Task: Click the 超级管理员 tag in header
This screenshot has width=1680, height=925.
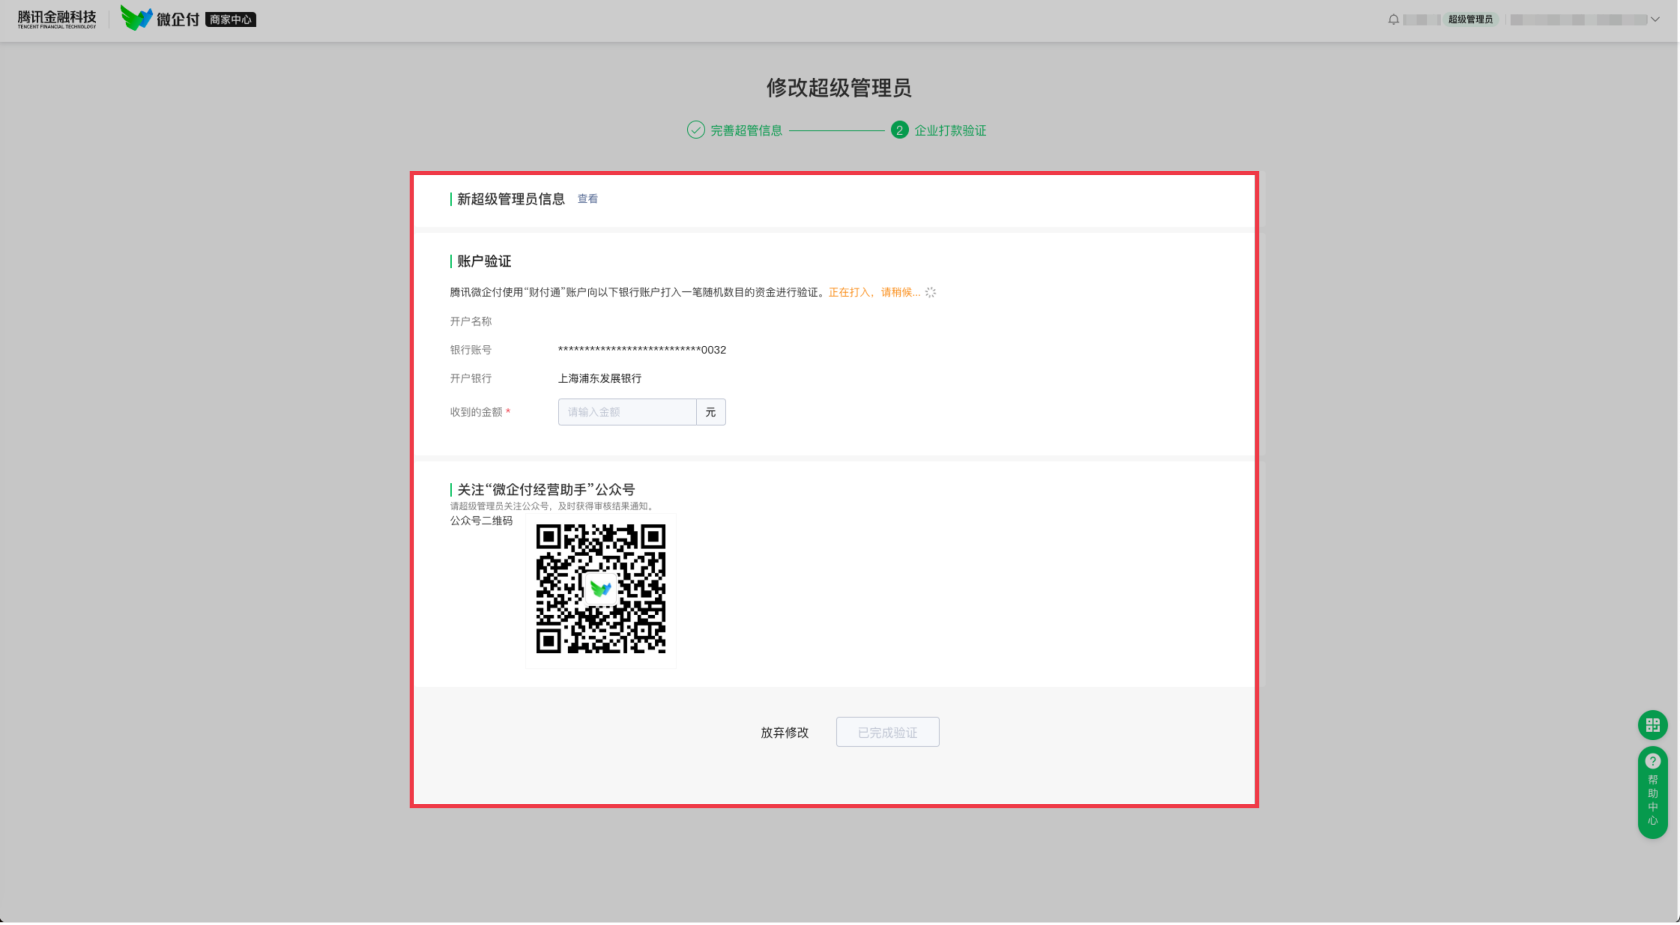Action: tap(1470, 19)
